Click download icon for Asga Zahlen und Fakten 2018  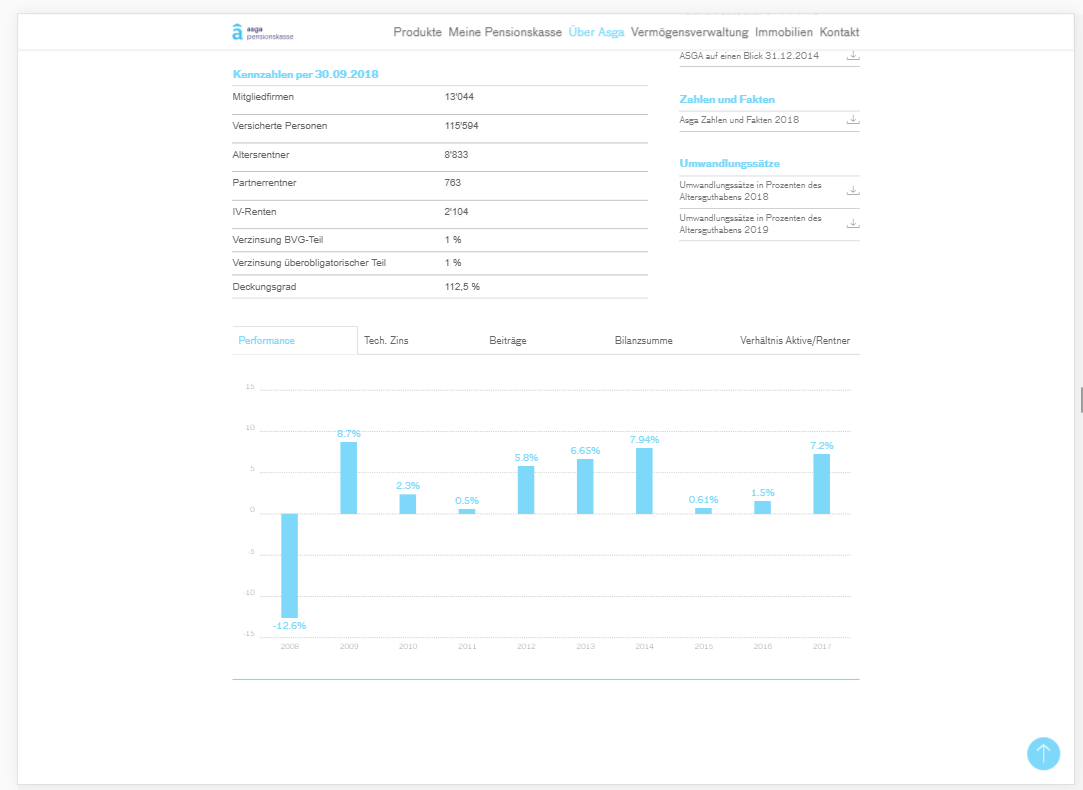[x=853, y=120]
